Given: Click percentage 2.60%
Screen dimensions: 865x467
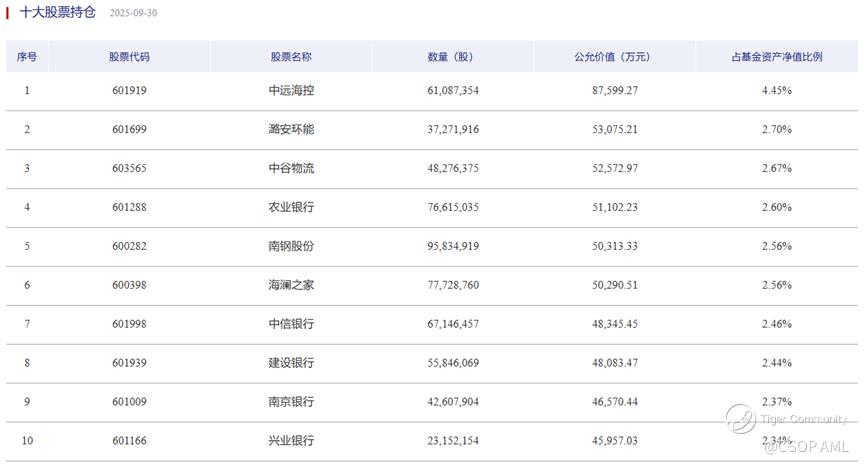Looking at the screenshot, I should coord(777,207).
